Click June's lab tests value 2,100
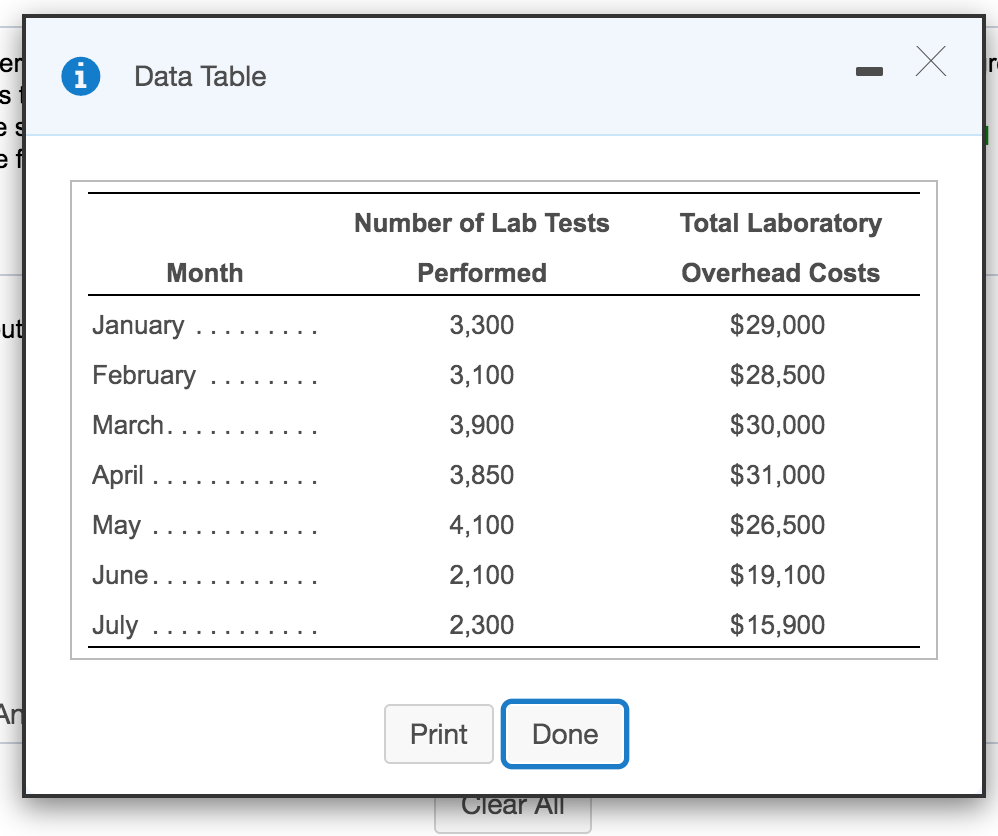The width and height of the screenshot is (998, 836). point(482,575)
